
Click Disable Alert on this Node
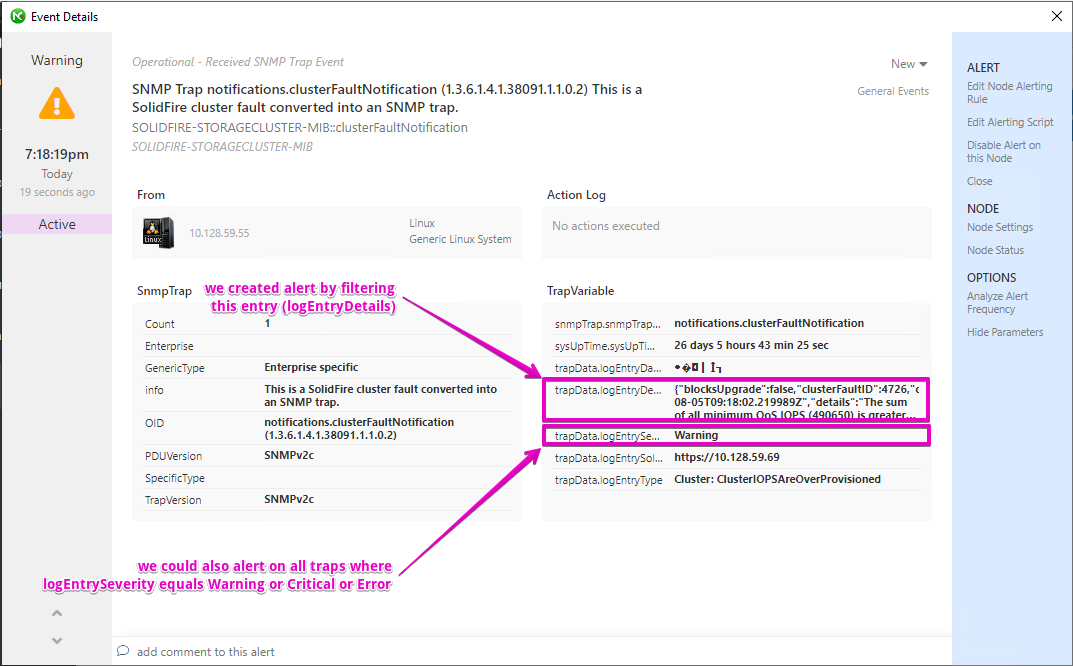coord(1004,151)
